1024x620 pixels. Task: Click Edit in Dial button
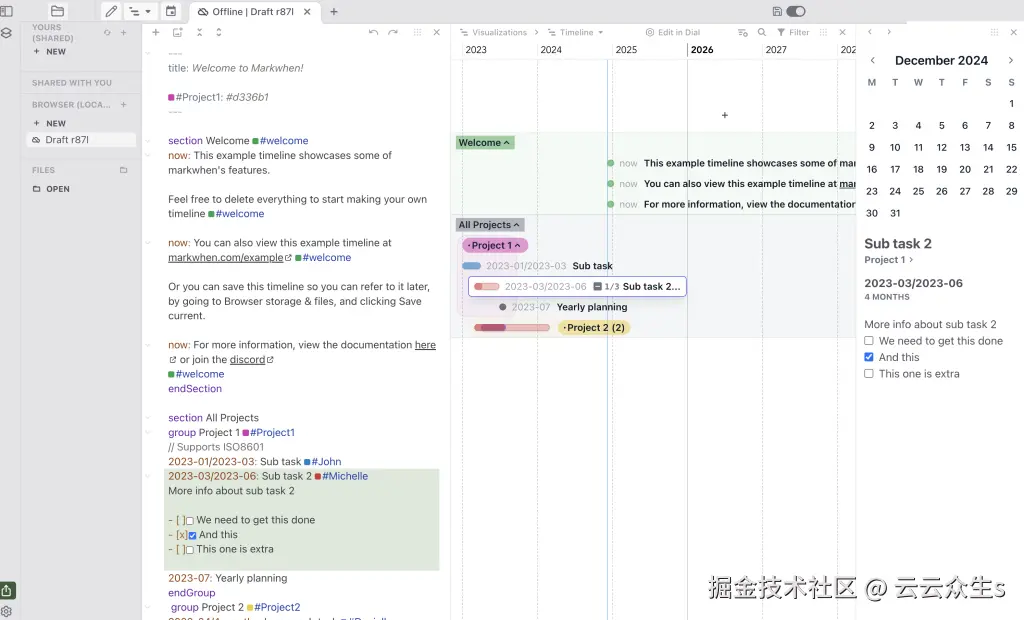click(673, 32)
